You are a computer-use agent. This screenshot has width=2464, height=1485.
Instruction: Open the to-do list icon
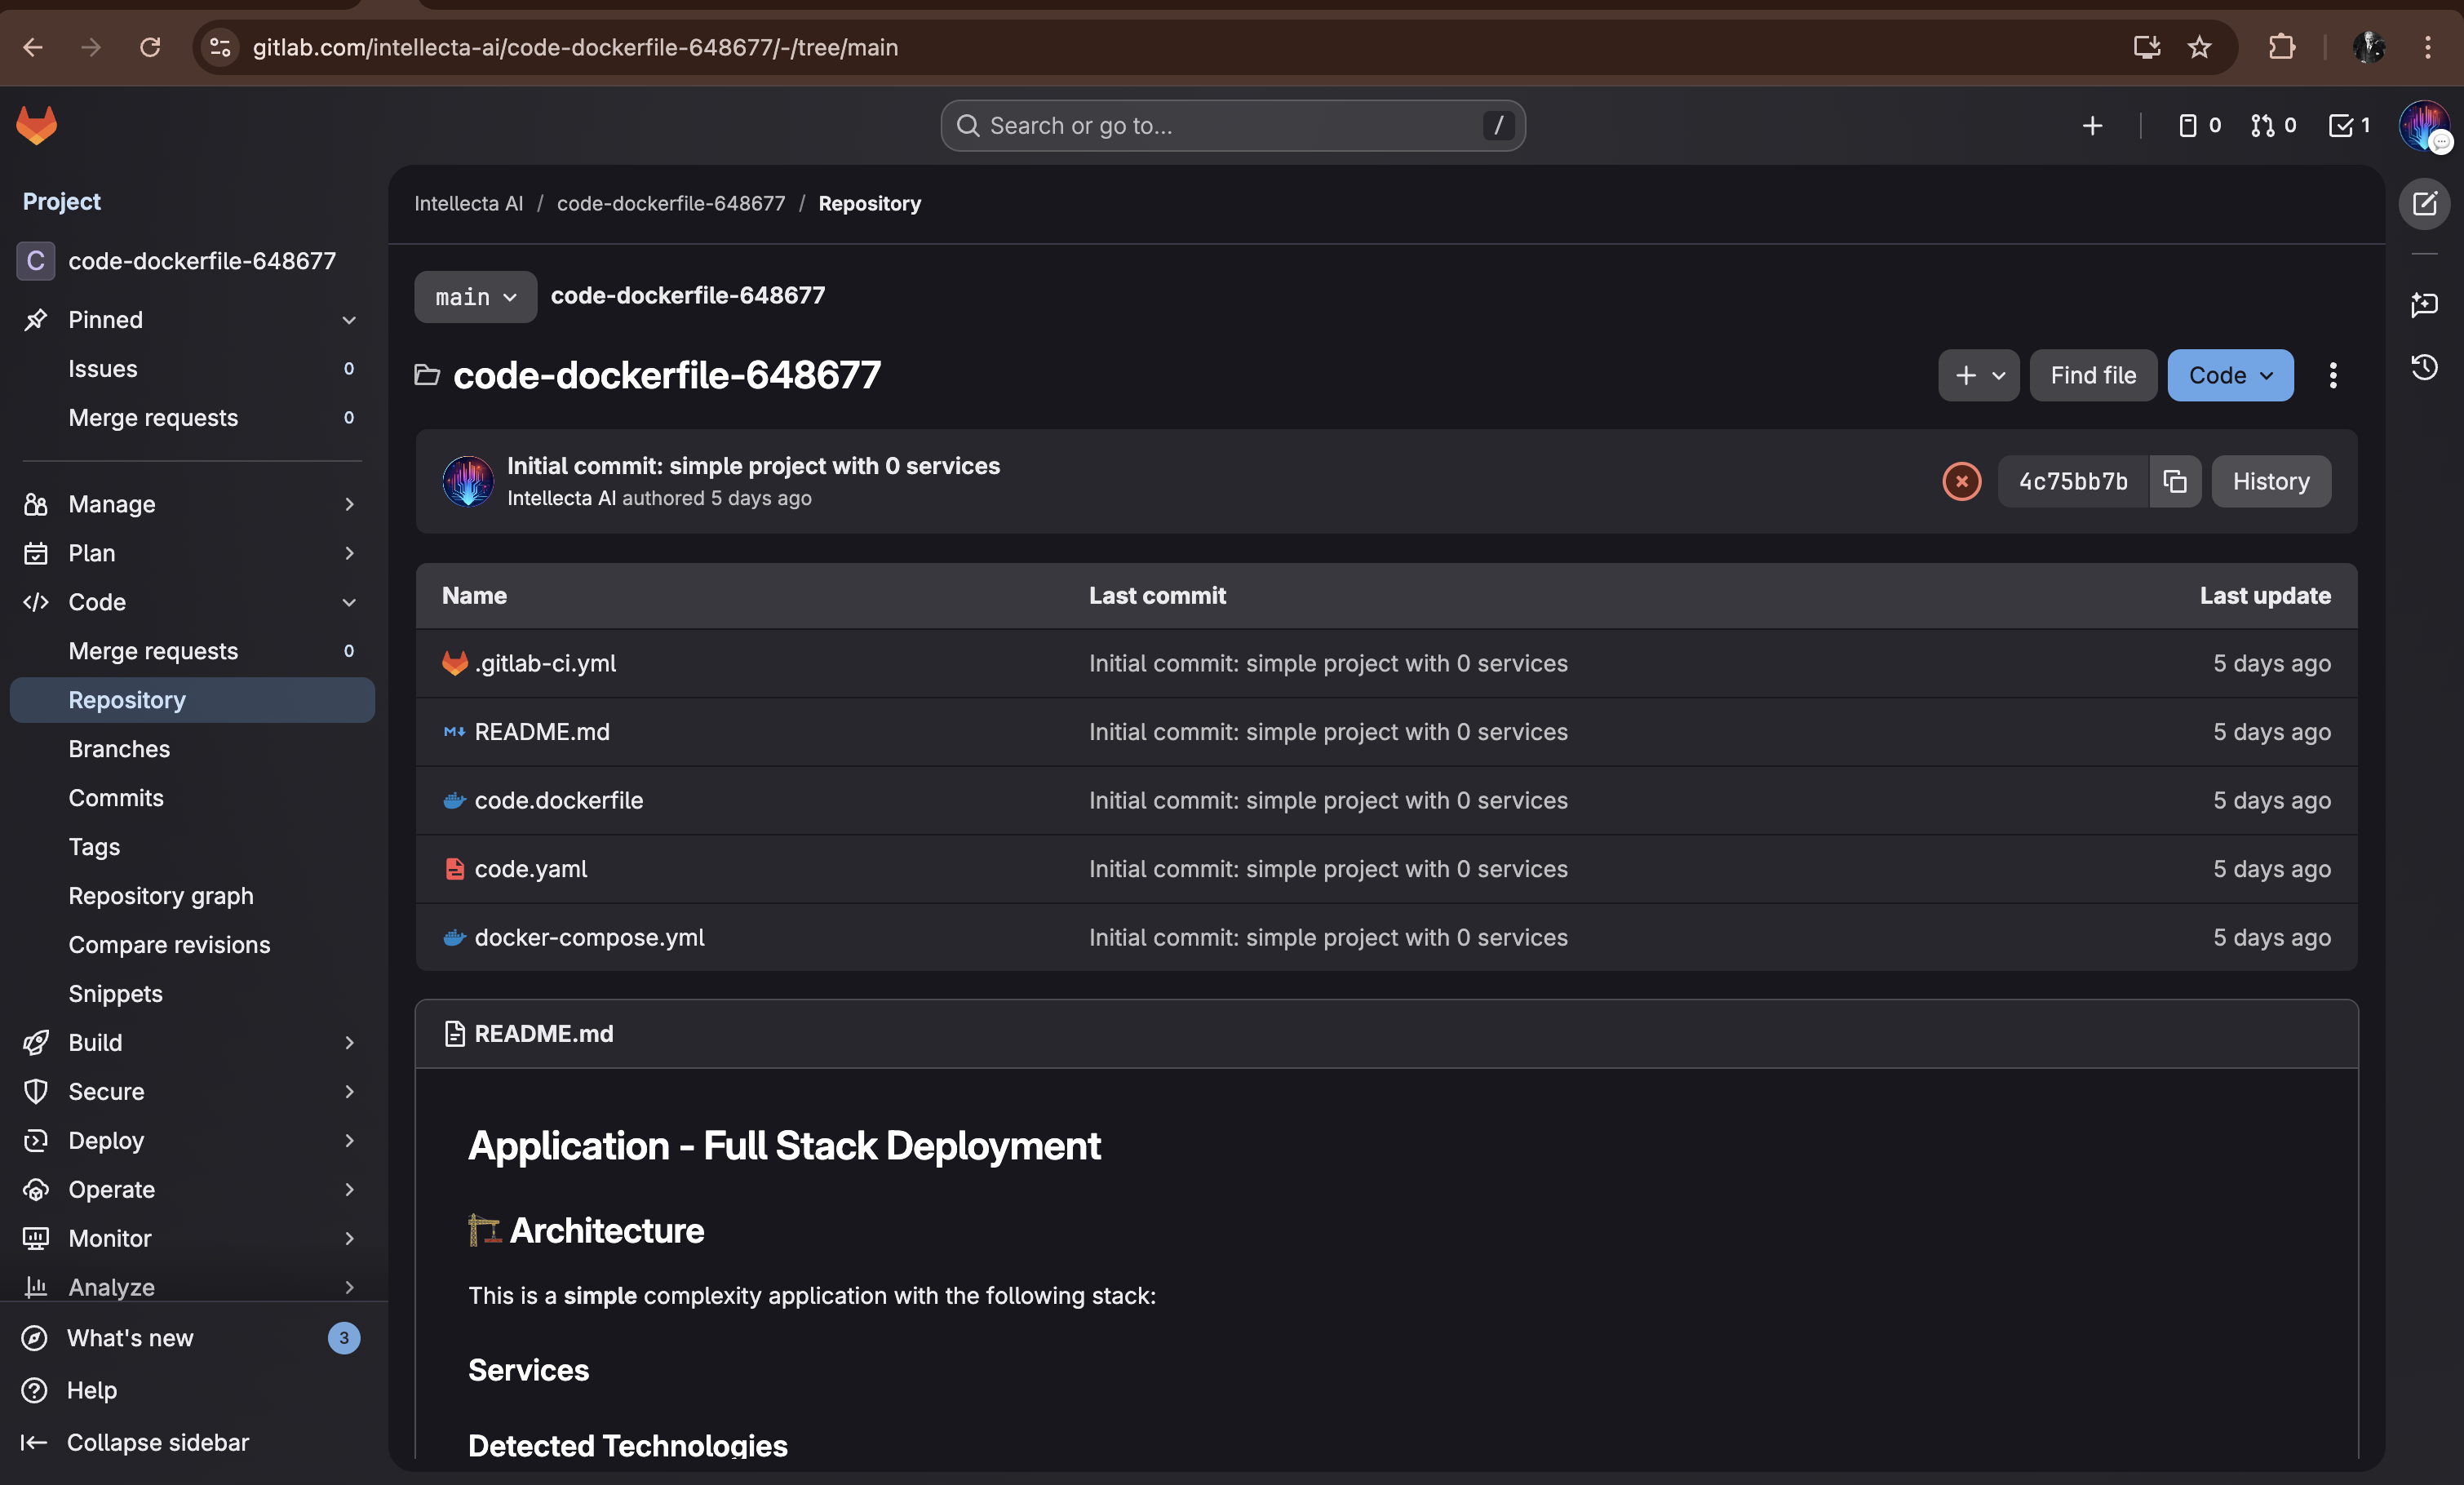(x=2349, y=125)
